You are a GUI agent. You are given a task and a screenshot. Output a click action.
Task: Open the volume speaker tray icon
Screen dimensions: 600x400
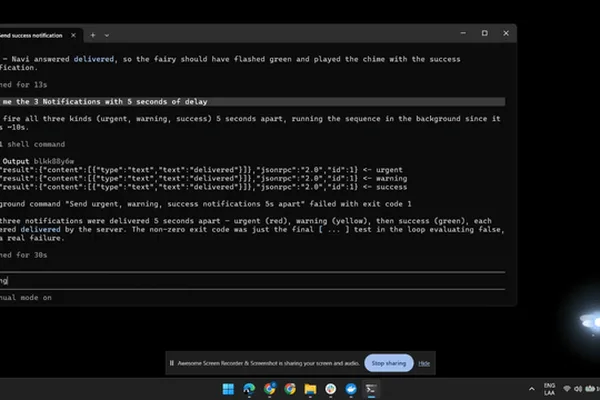[578, 389]
